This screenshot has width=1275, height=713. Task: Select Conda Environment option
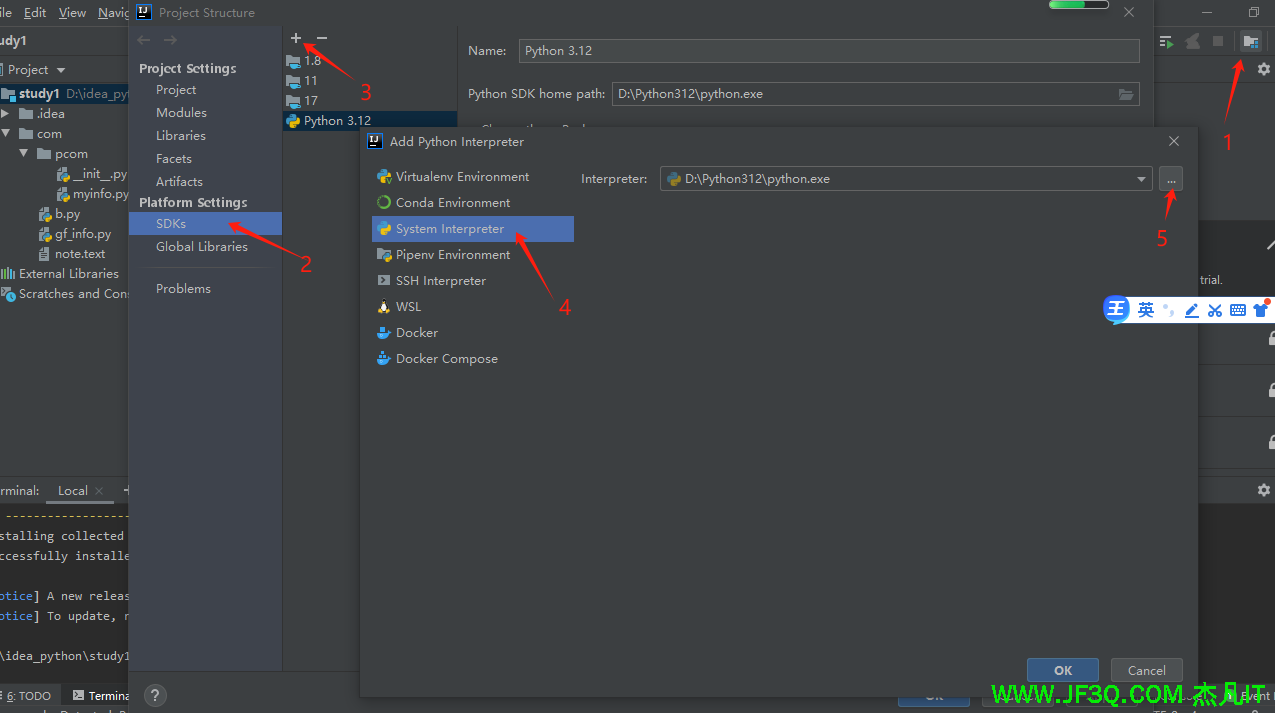[x=452, y=203]
